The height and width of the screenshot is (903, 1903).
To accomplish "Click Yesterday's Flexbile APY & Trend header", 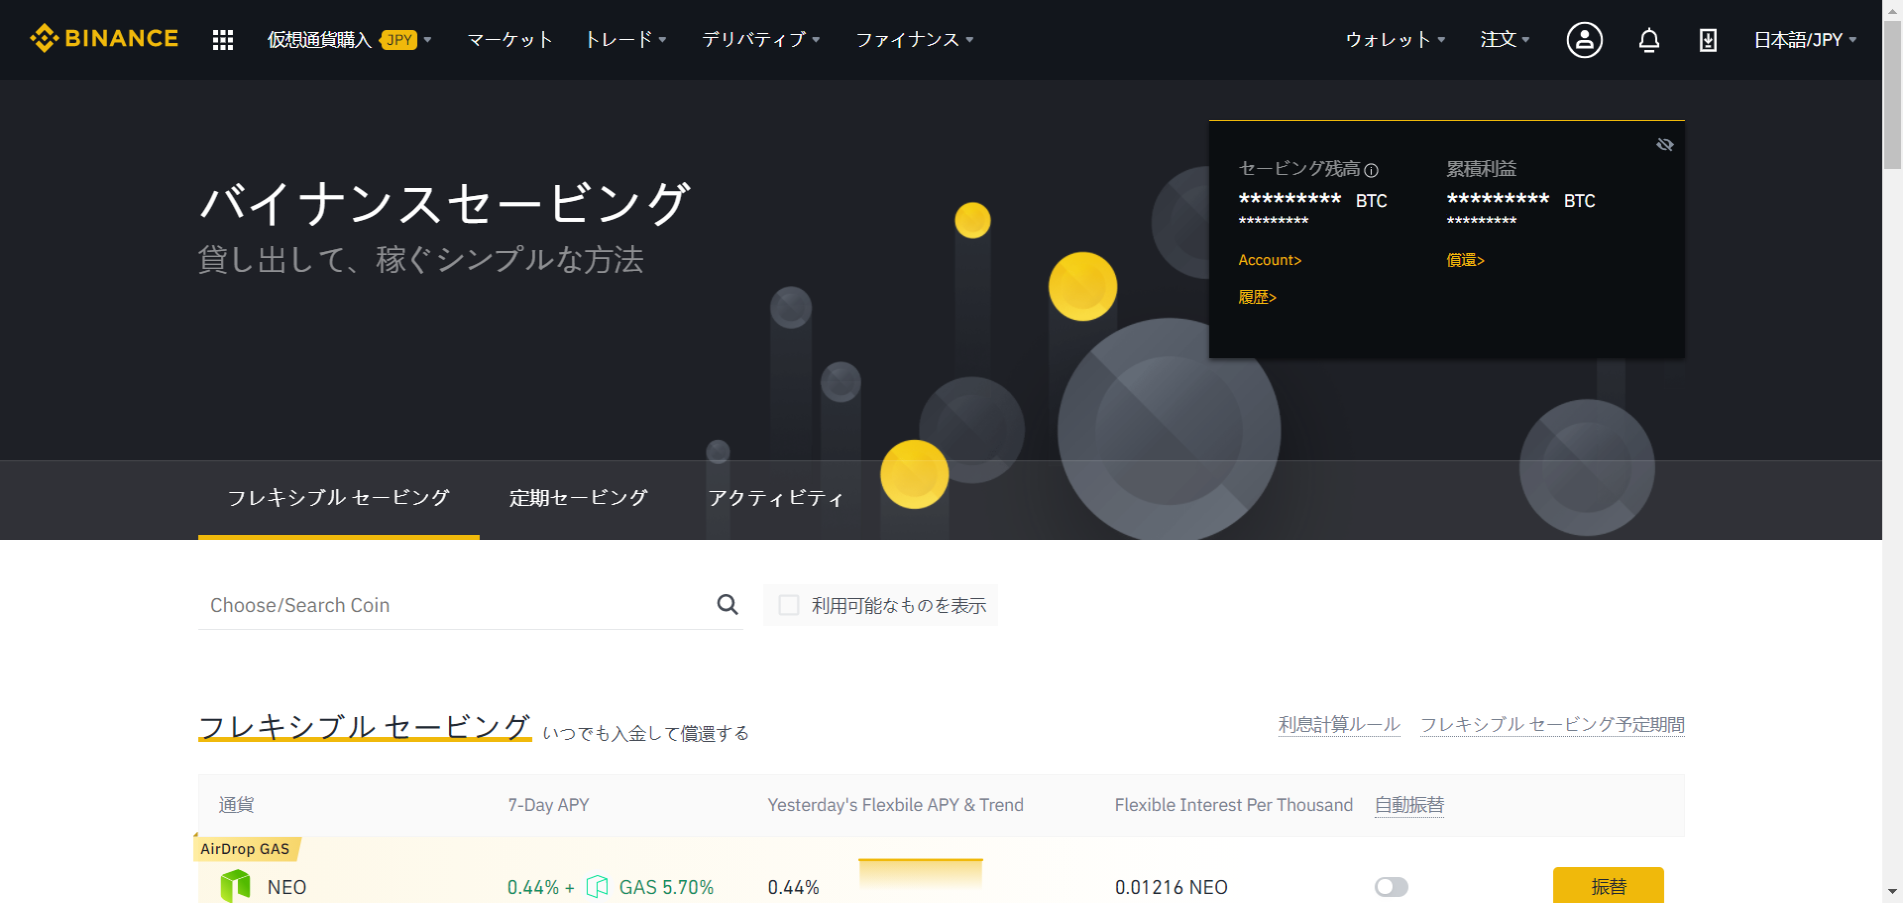I will point(895,805).
